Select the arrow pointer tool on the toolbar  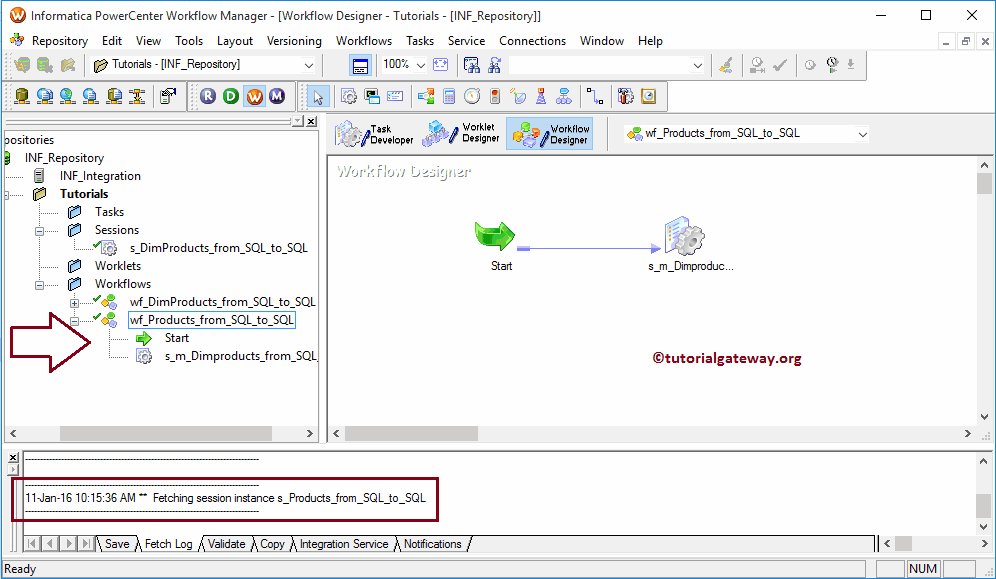317,96
